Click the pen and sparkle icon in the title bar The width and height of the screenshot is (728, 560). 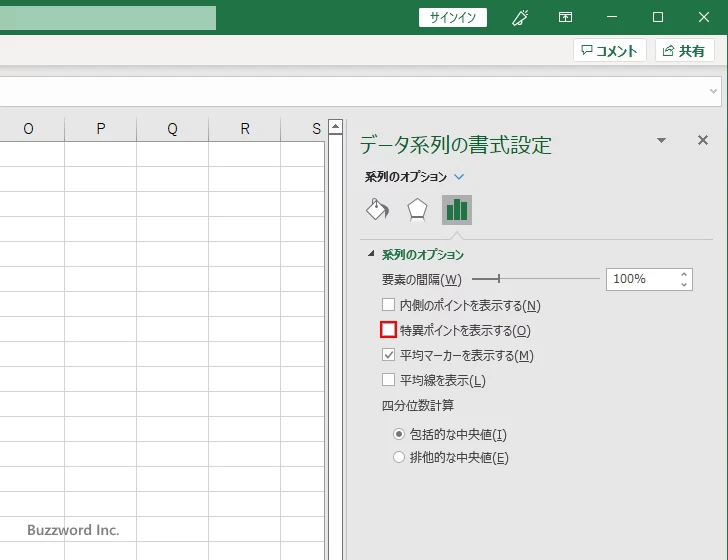520,18
